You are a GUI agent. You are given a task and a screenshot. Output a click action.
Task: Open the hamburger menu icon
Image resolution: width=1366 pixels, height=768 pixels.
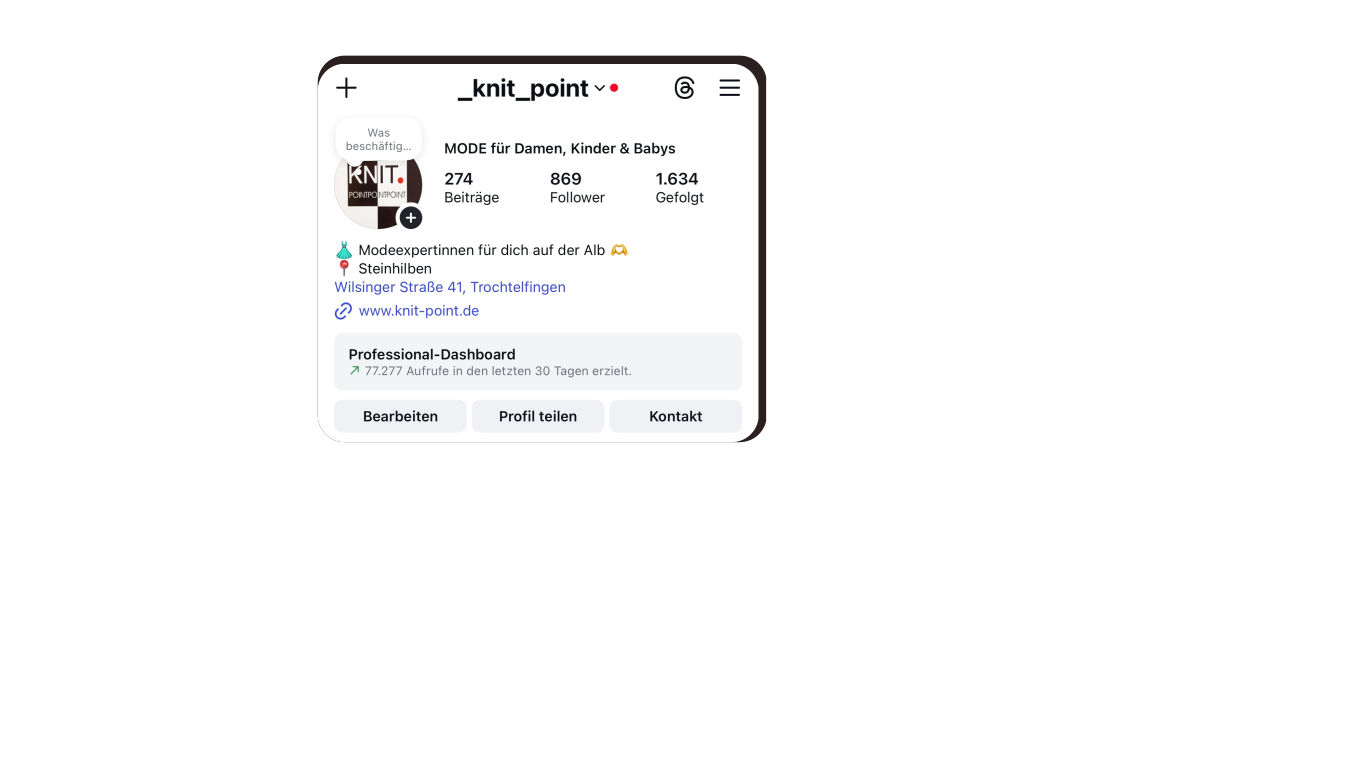(730, 88)
